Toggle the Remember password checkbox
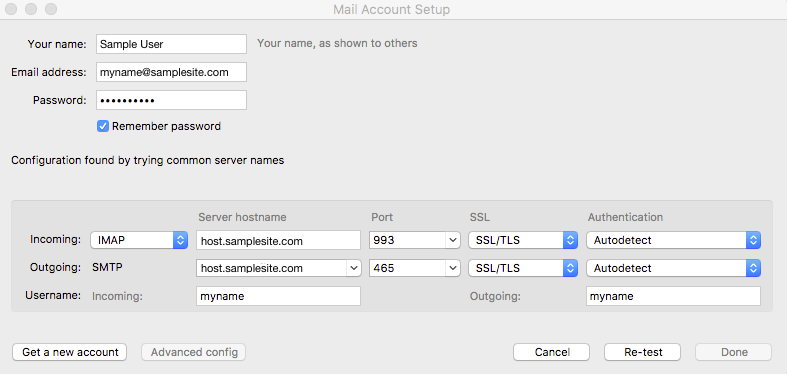The image size is (787, 374). pos(103,126)
